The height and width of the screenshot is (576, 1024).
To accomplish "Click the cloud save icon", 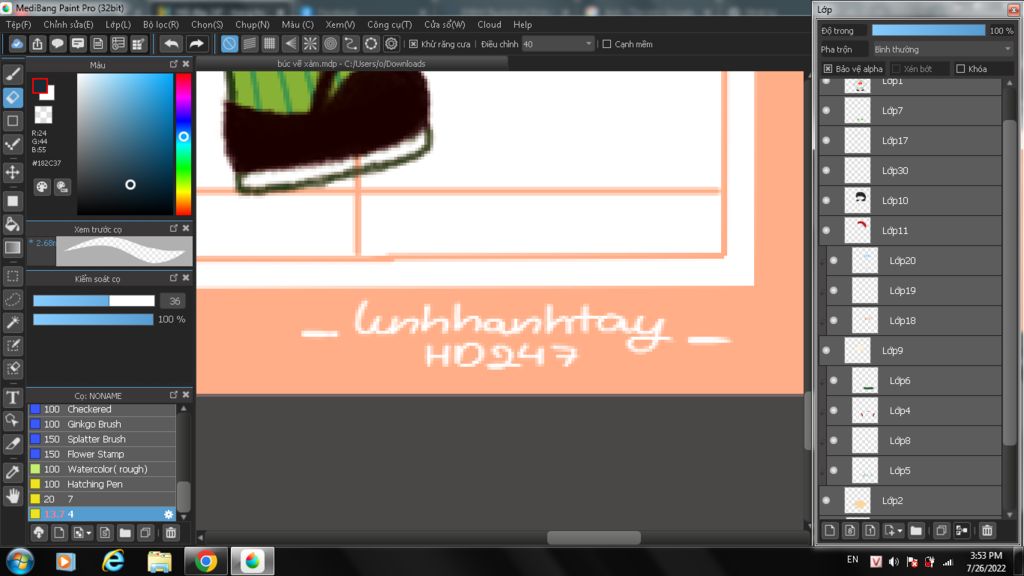I will point(17,44).
